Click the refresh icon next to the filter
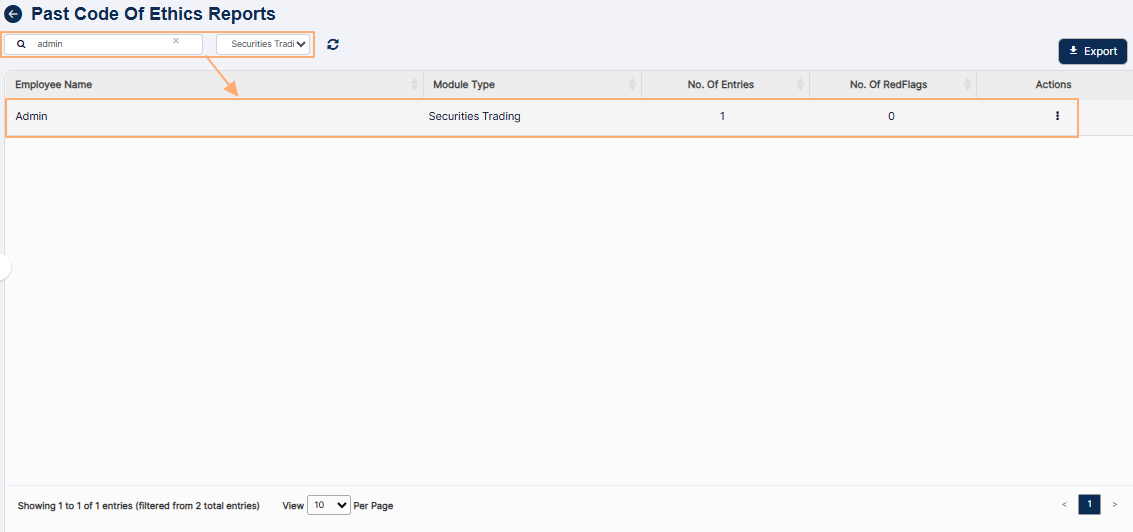The image size is (1133, 532). click(333, 44)
